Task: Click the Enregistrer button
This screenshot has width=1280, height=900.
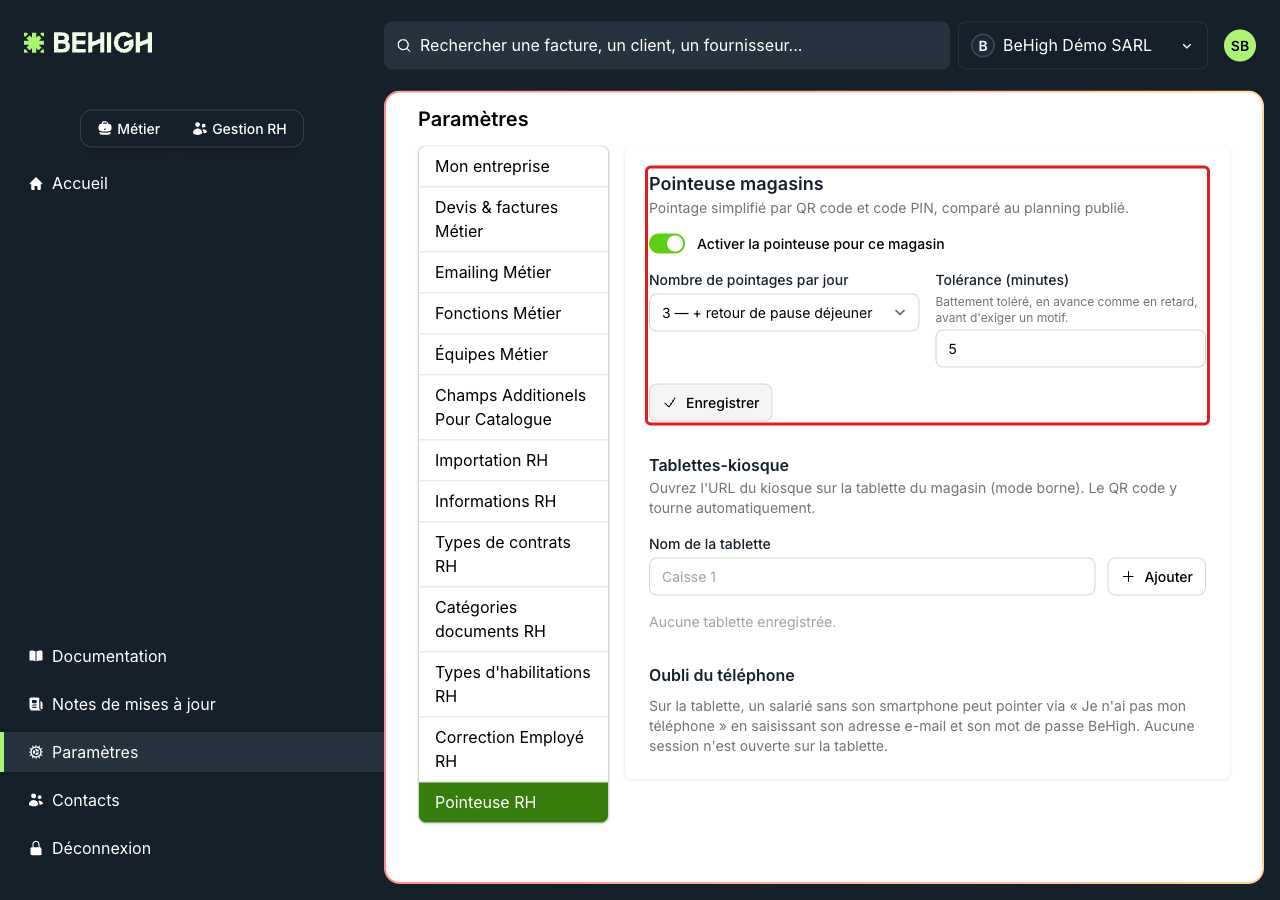Action: coord(711,403)
